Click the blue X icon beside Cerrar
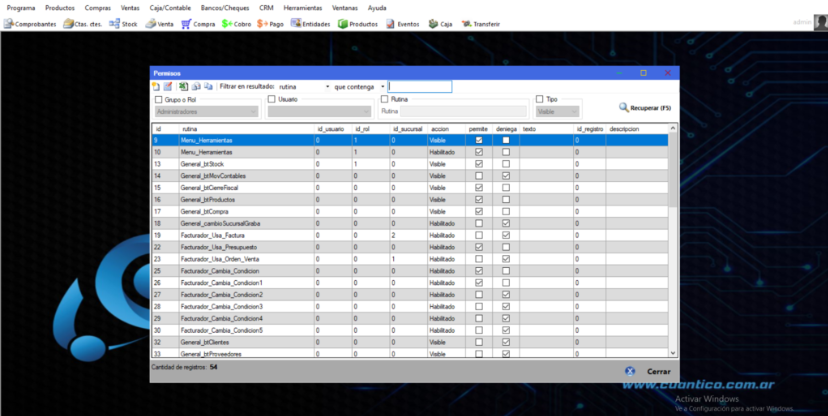The width and height of the screenshot is (828, 416). 630,371
